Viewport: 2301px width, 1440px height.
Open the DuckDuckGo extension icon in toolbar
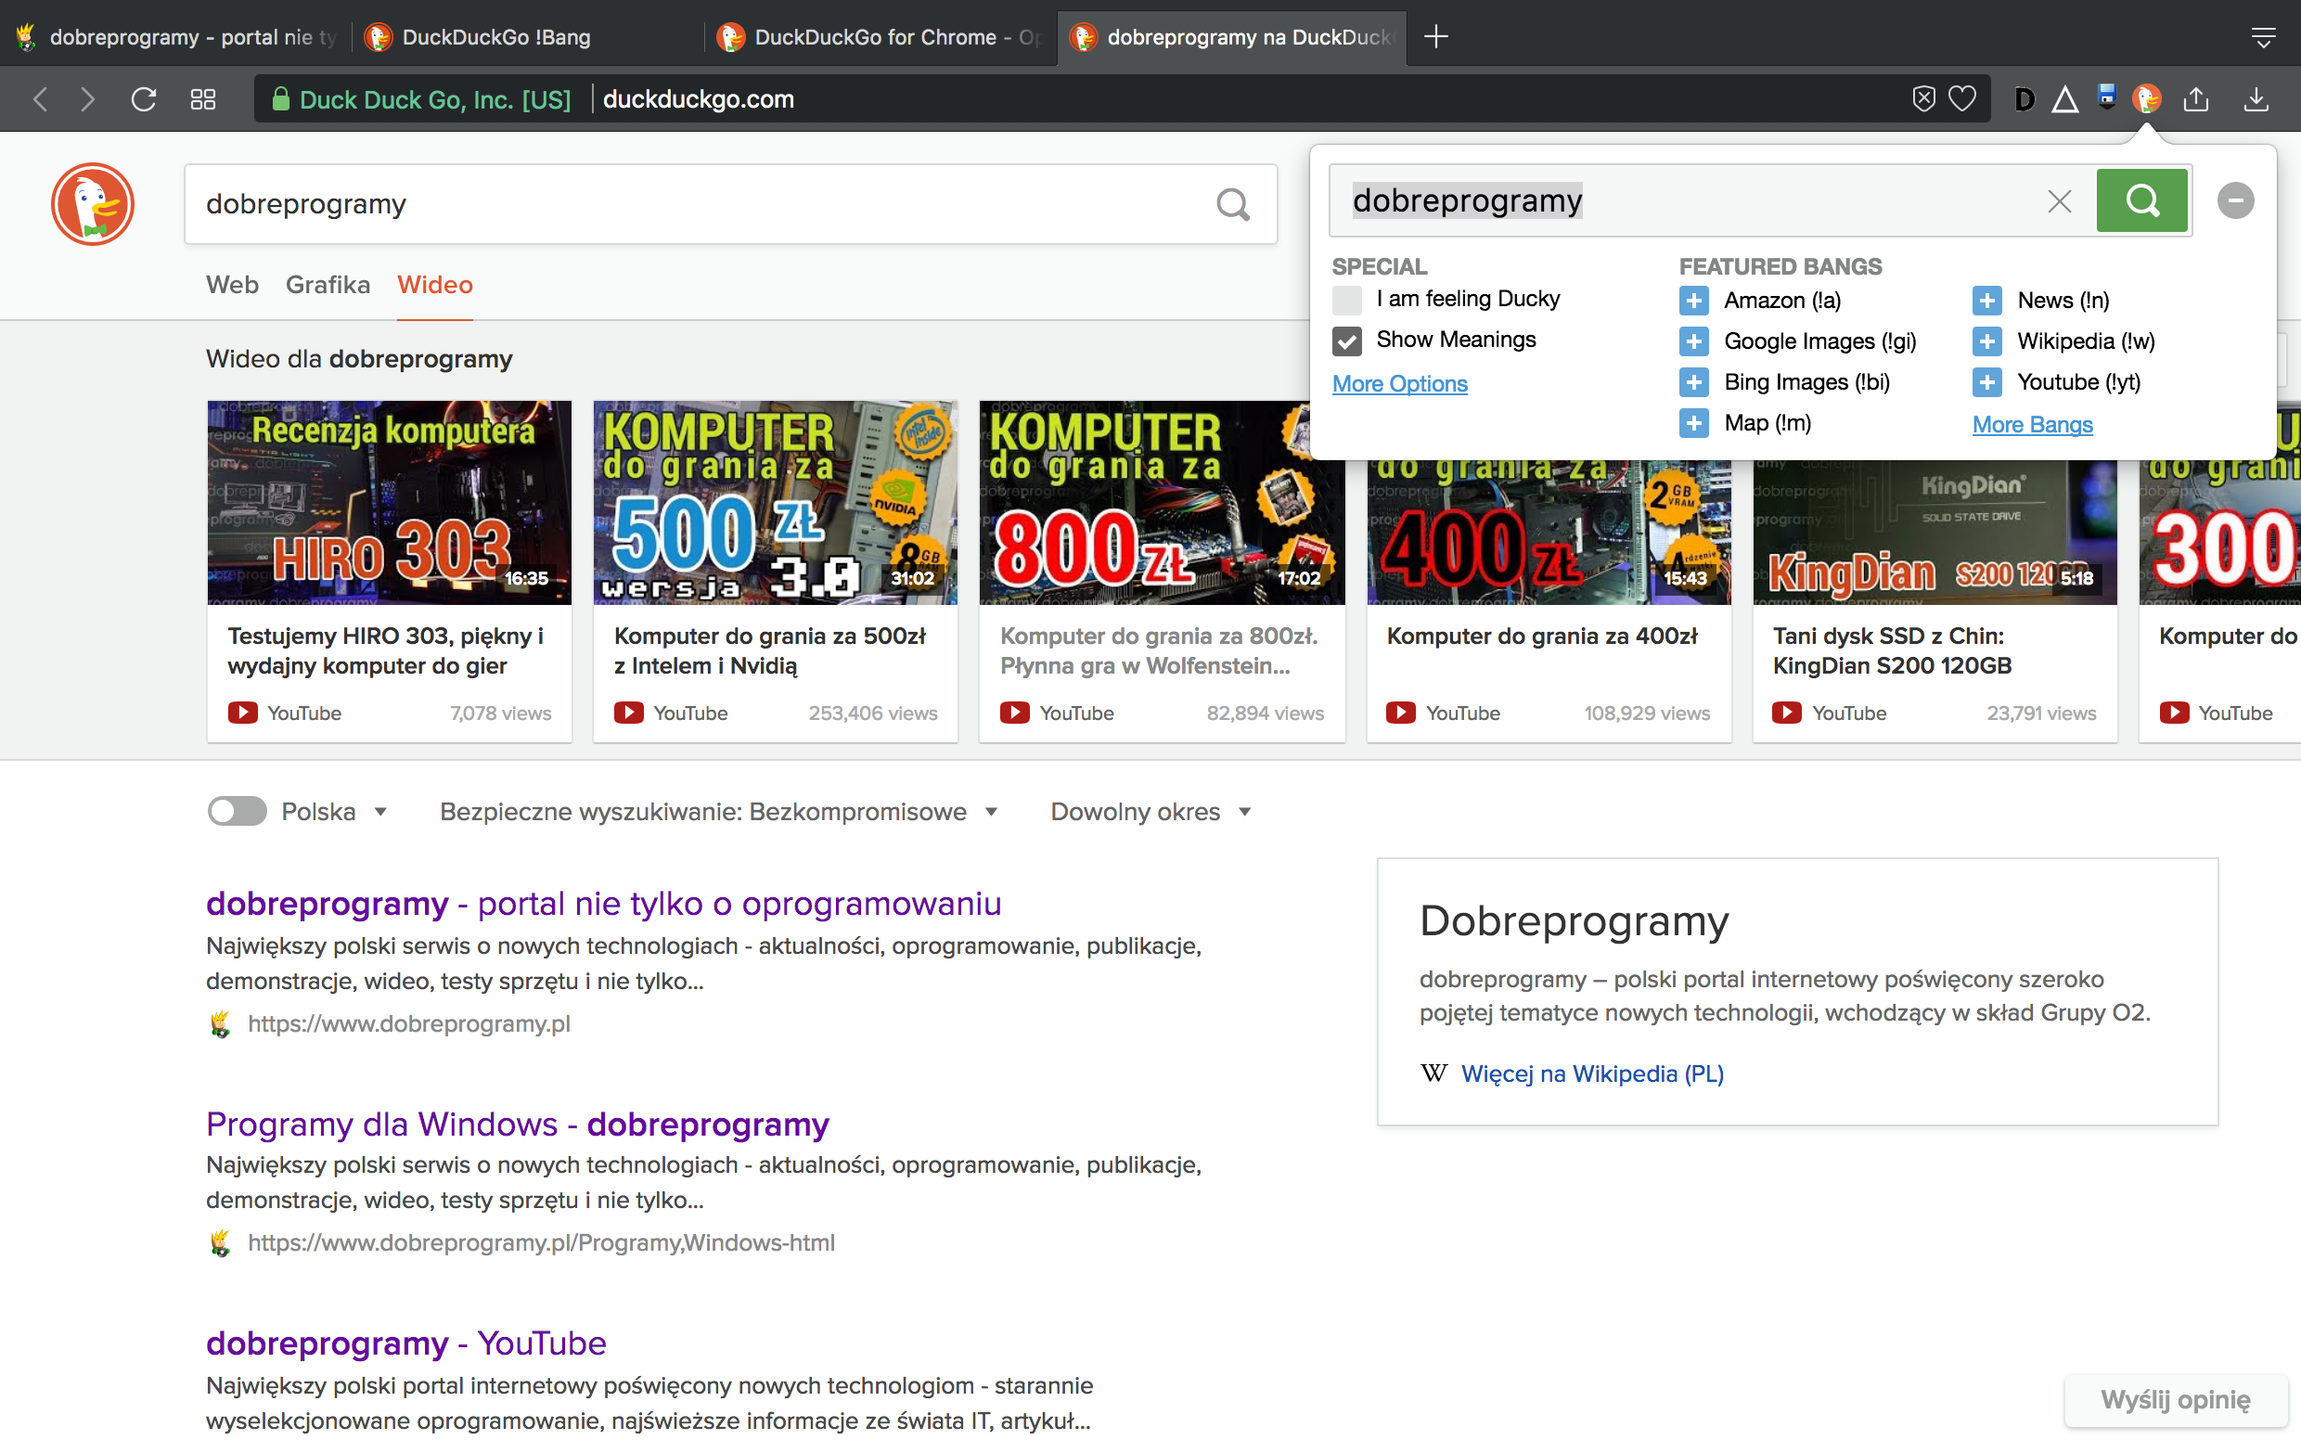(2146, 99)
